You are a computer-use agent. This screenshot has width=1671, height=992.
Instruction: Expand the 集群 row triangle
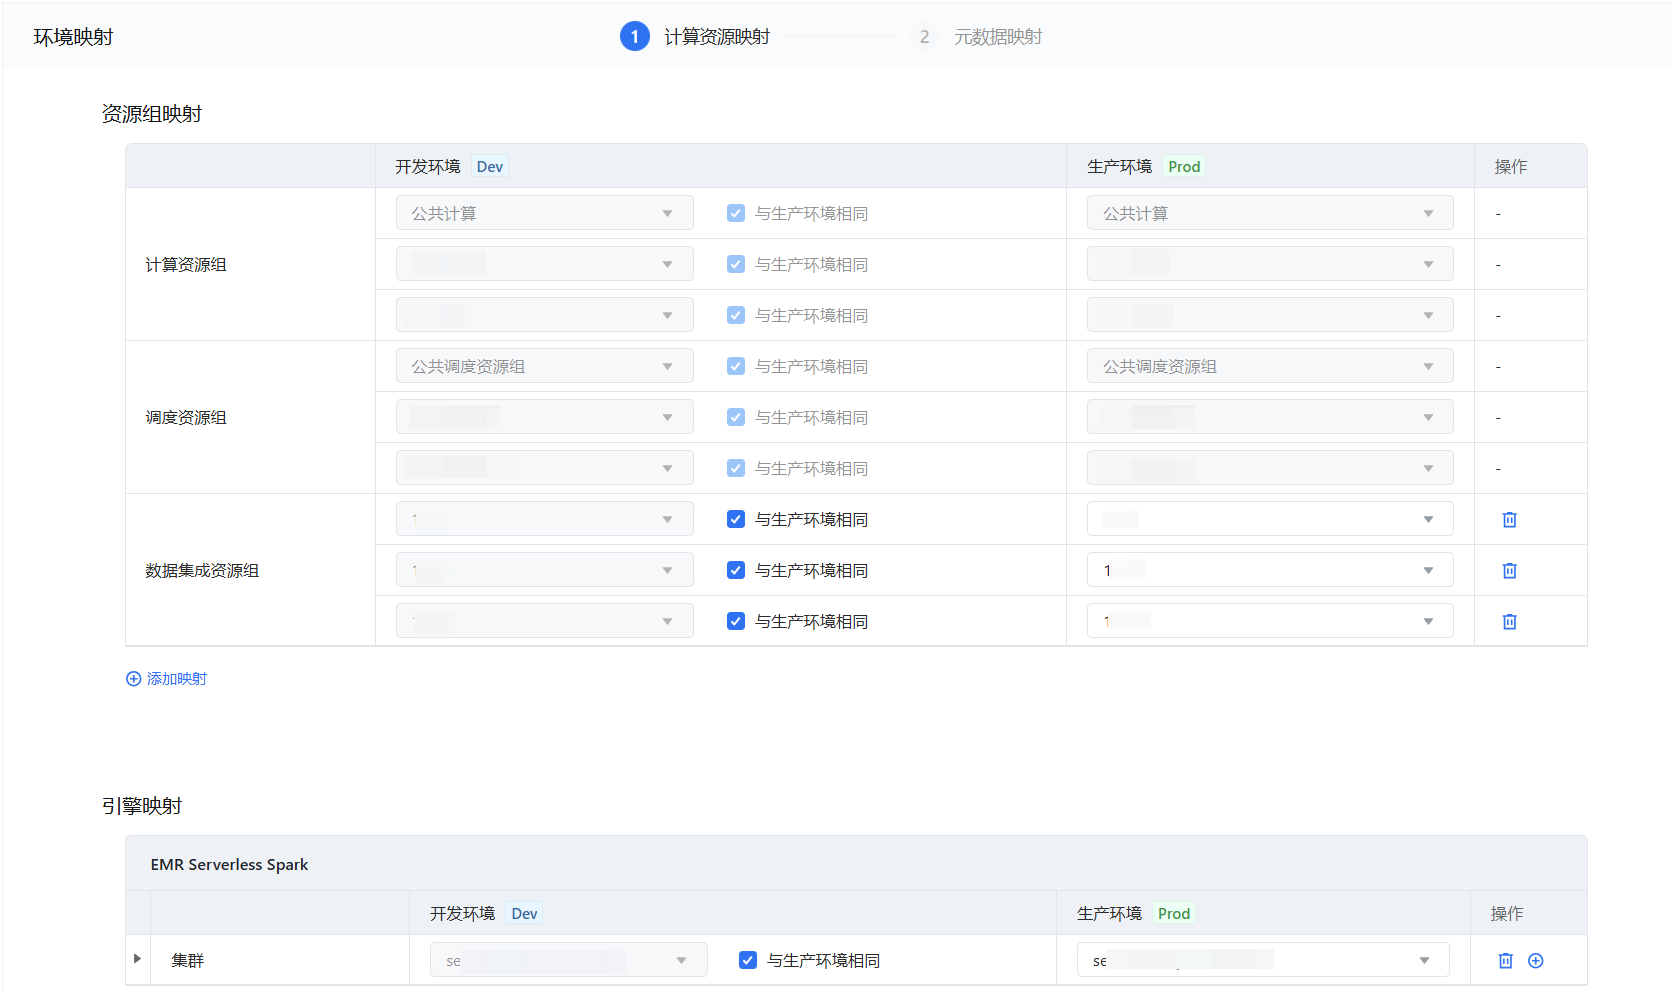click(137, 959)
